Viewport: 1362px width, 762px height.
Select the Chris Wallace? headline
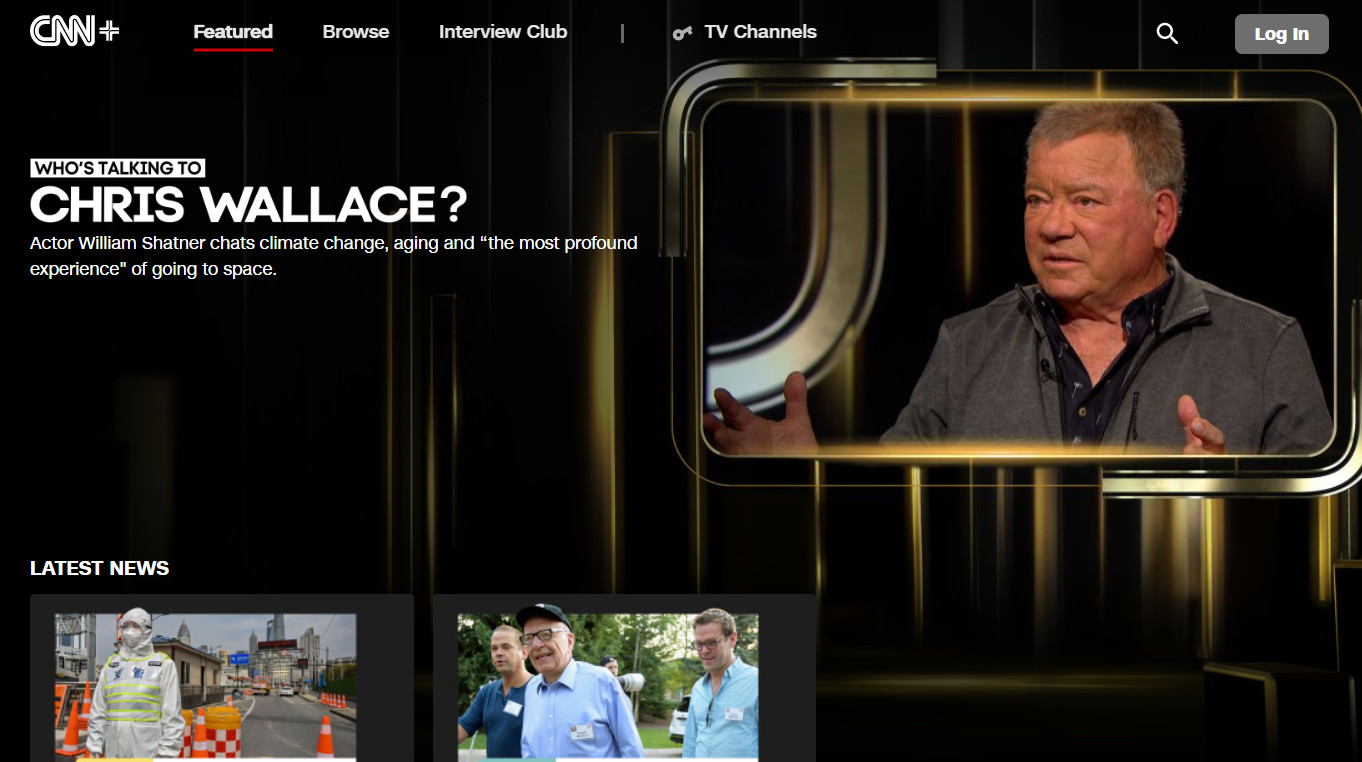point(248,205)
